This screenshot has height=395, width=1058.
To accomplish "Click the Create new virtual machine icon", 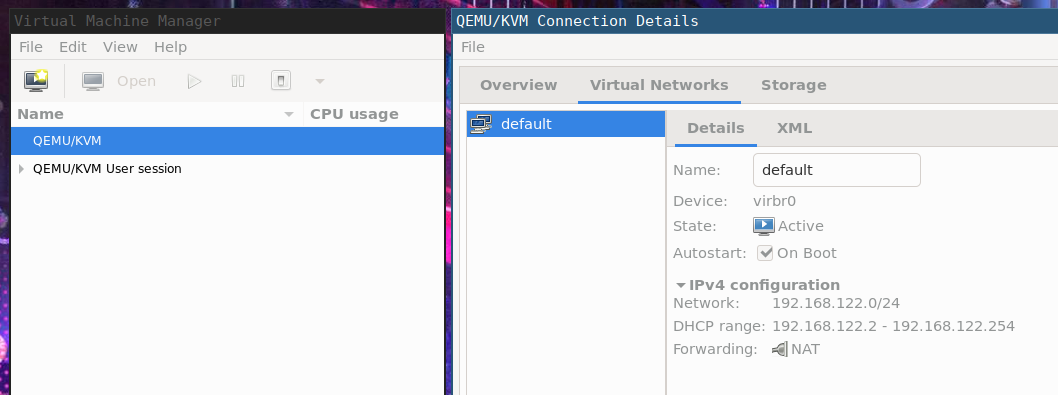I will pyautogui.click(x=36, y=81).
